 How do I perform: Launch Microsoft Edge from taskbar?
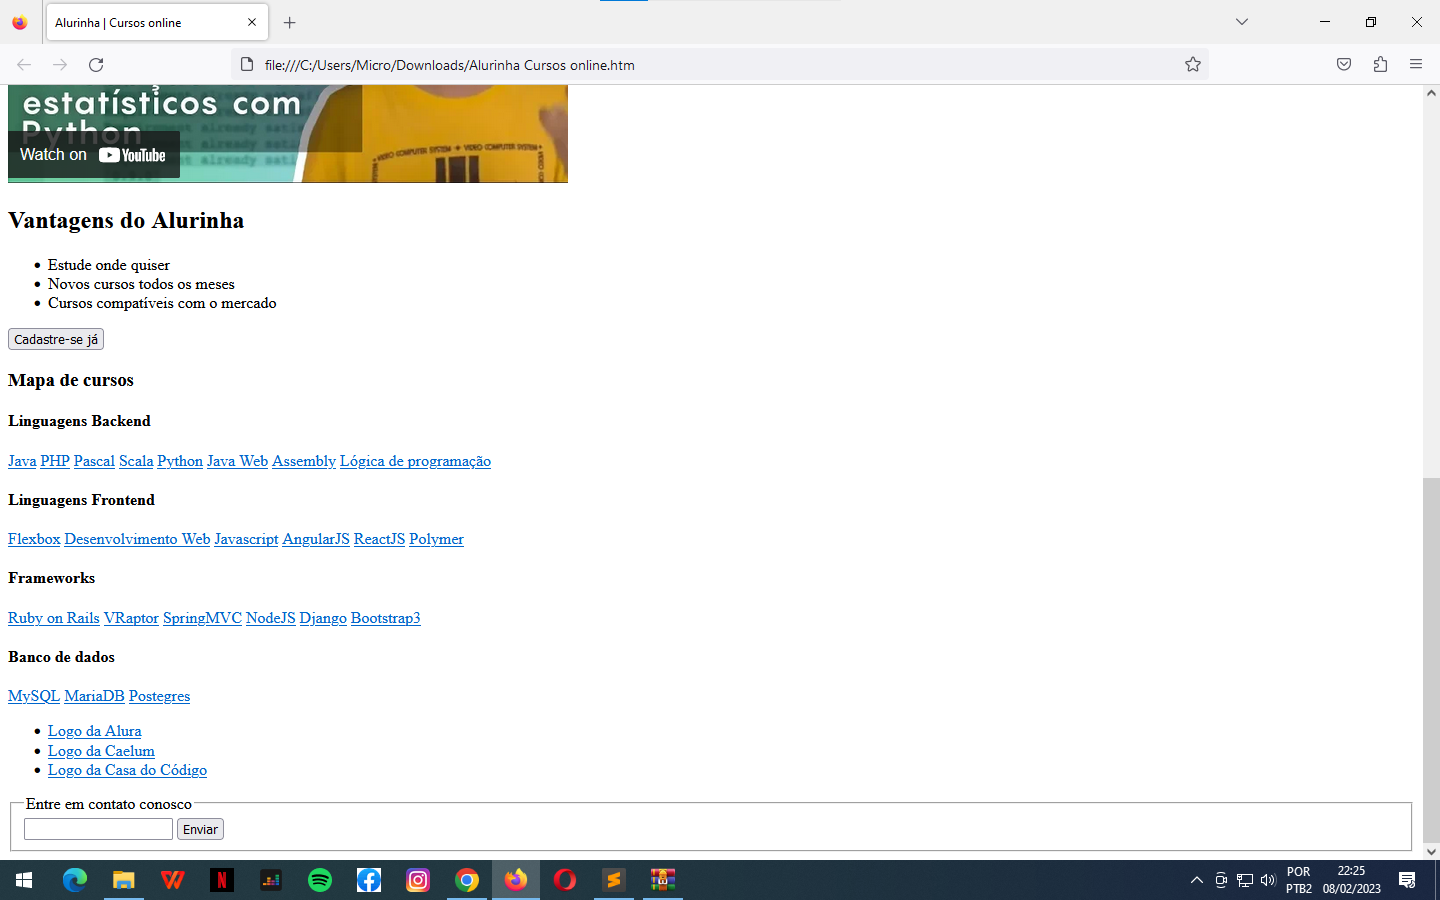click(75, 880)
